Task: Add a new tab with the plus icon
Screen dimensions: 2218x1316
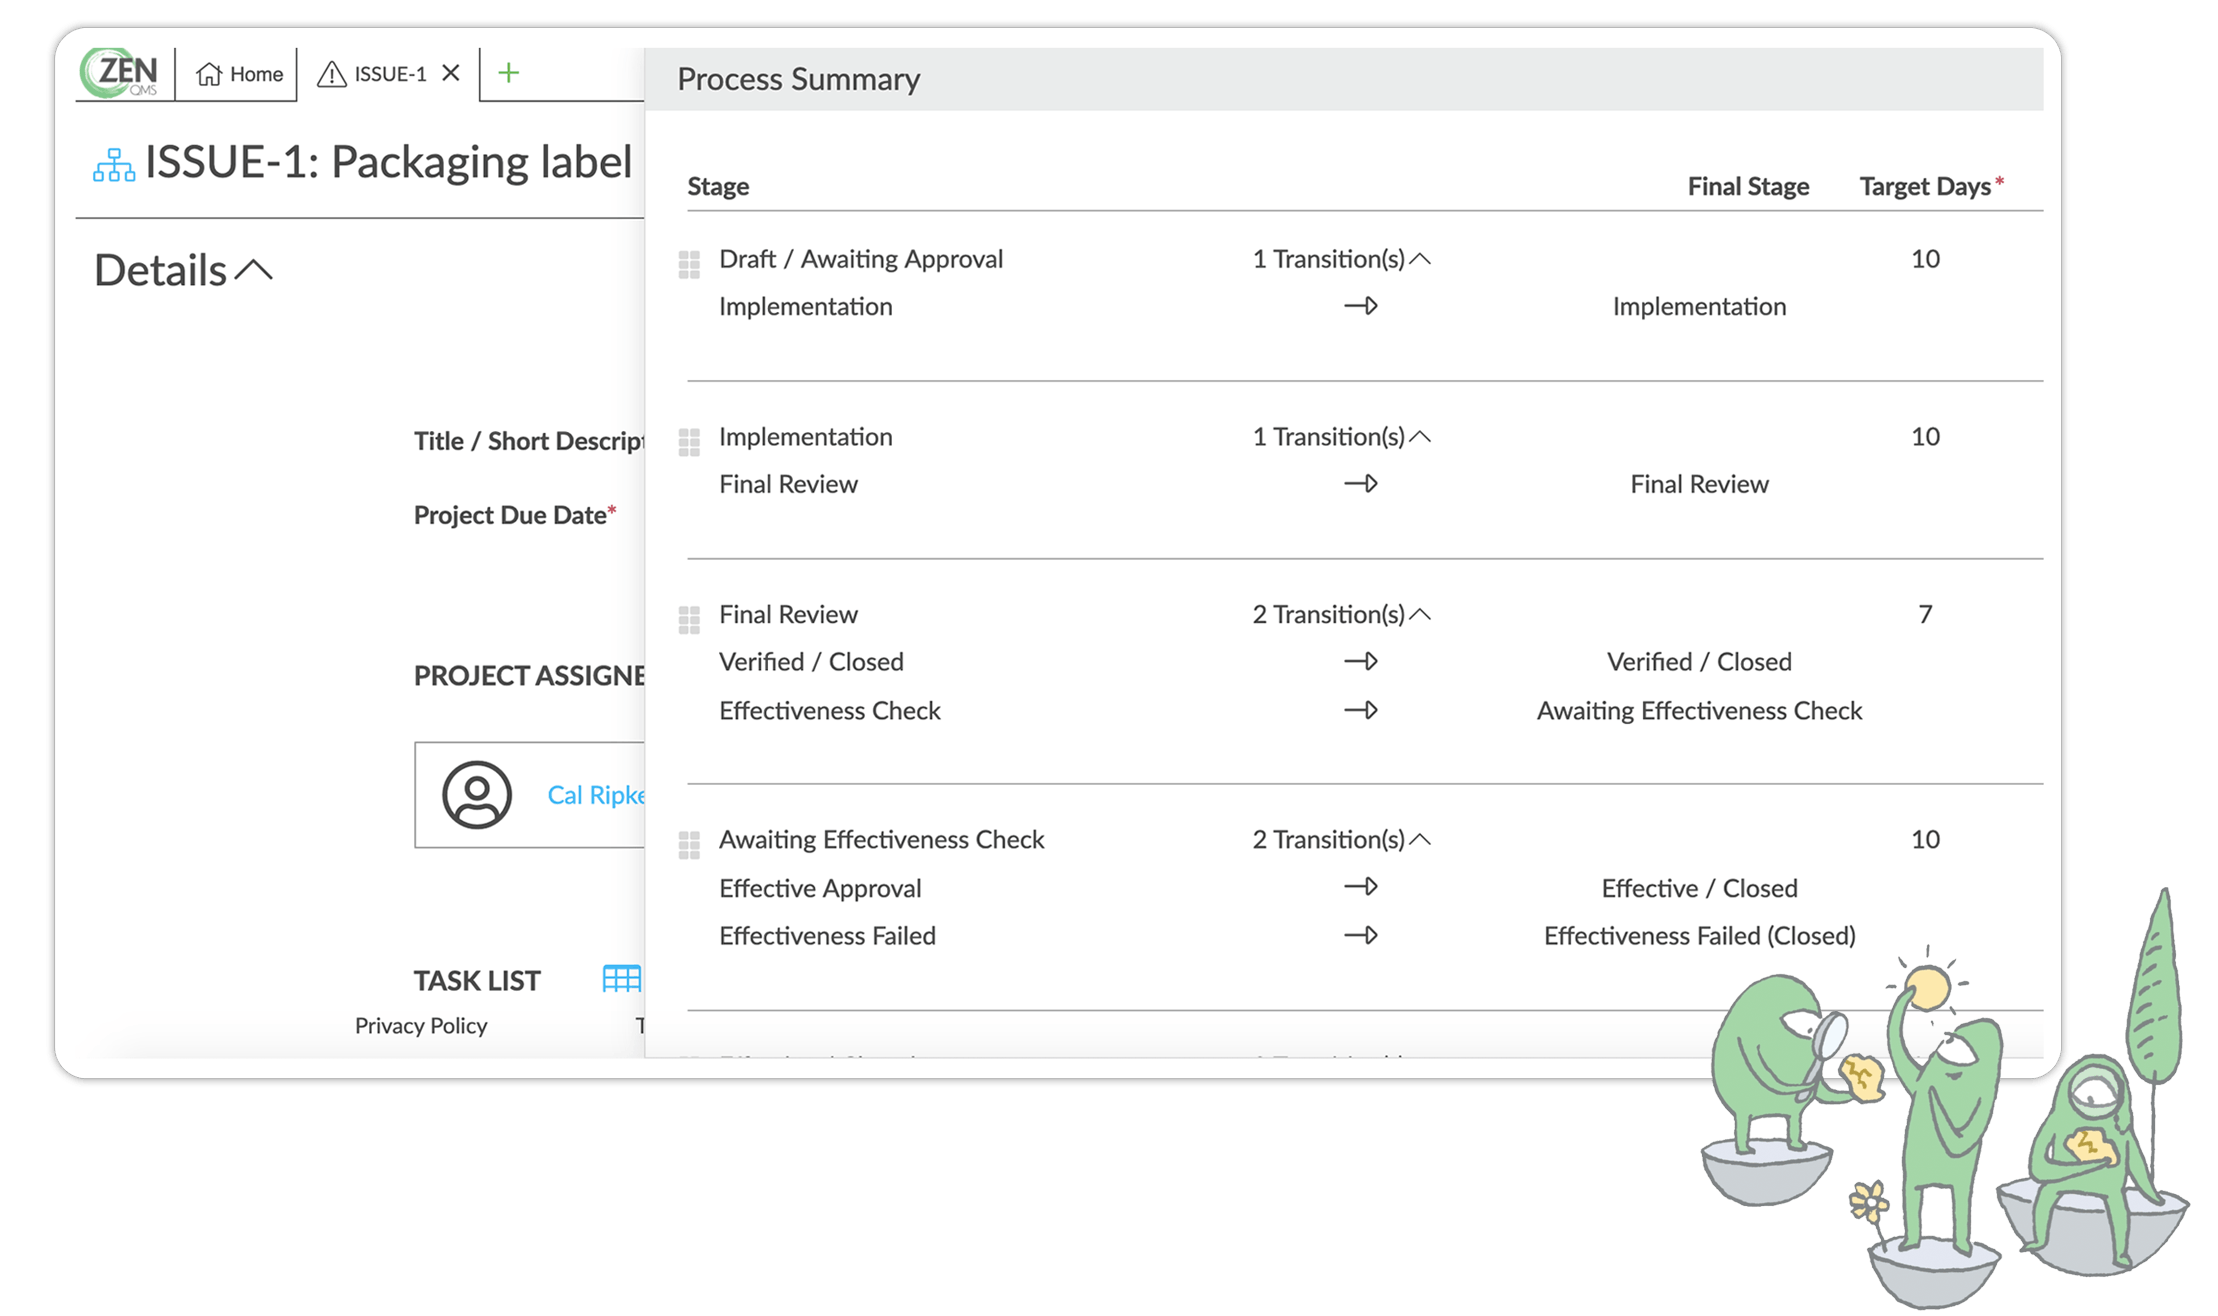Action: point(508,73)
